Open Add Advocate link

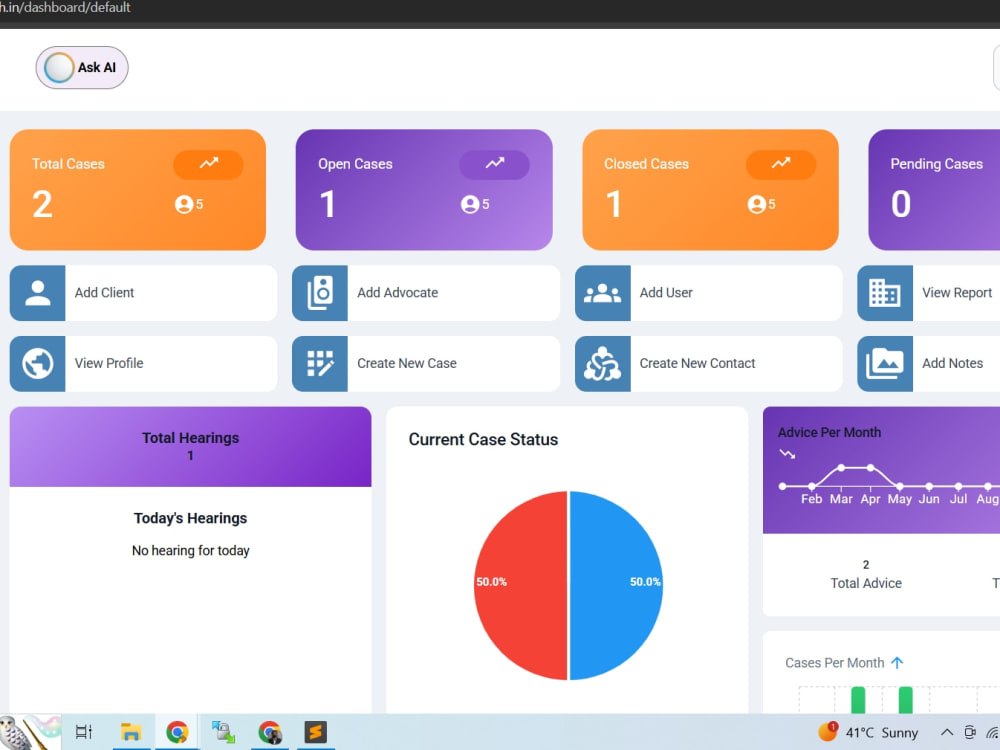click(397, 293)
